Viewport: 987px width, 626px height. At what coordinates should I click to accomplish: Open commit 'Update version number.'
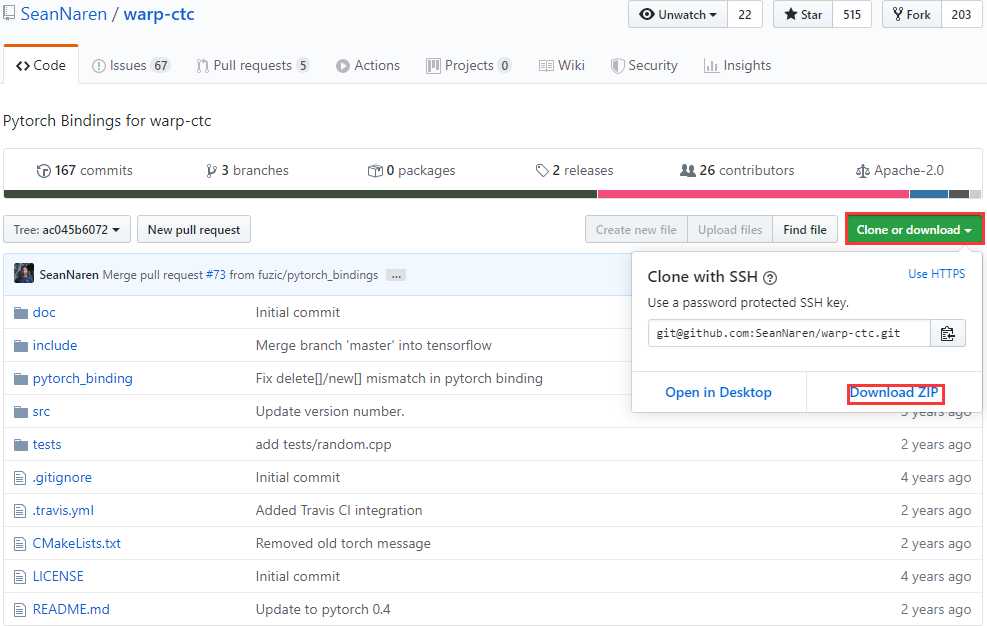coord(330,411)
